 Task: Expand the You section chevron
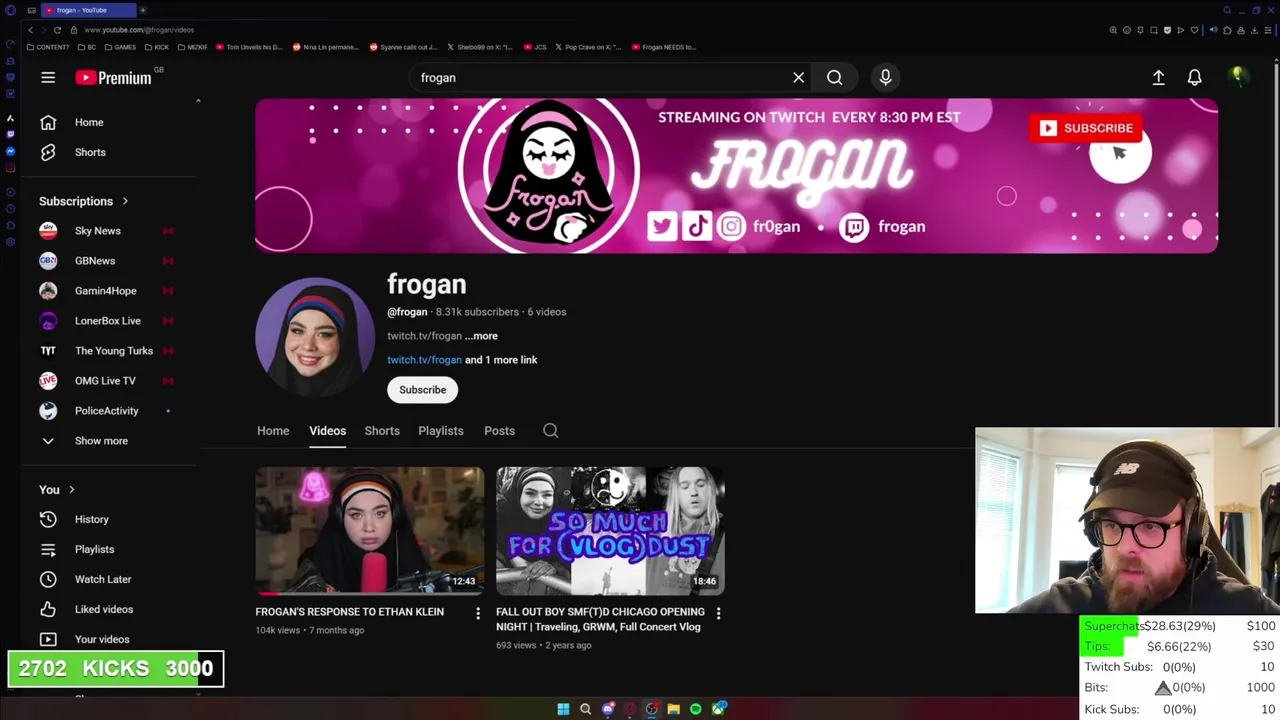pos(71,489)
